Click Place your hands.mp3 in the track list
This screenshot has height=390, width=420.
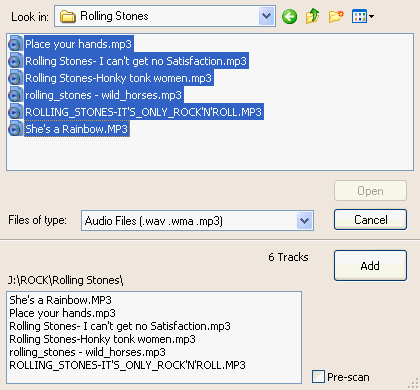coord(62,313)
